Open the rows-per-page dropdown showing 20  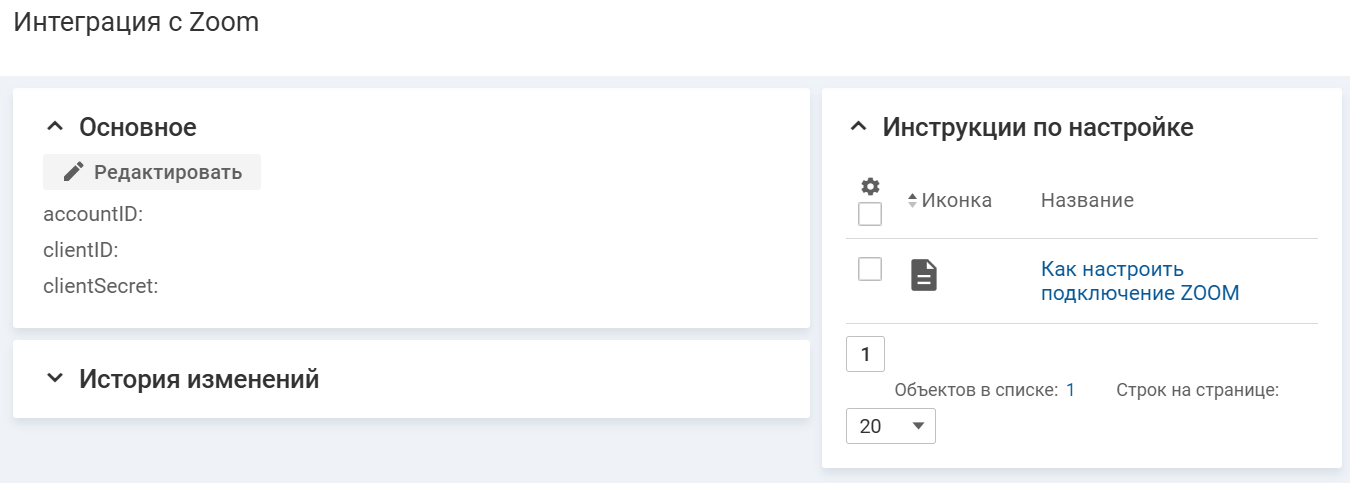click(x=891, y=426)
